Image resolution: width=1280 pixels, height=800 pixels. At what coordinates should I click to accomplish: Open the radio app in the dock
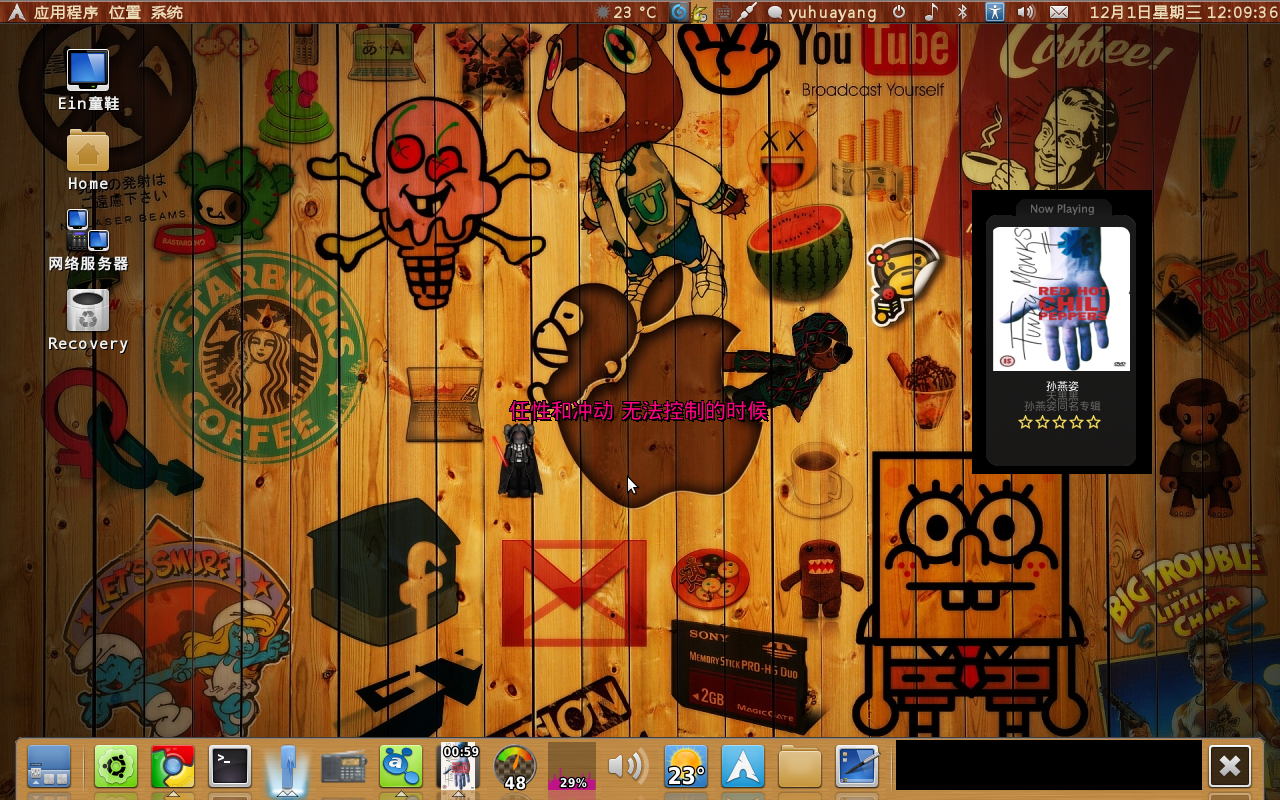[344, 768]
